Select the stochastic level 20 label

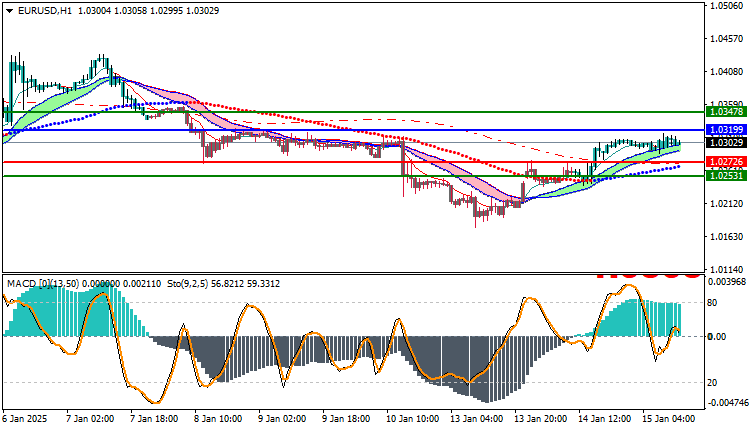712,383
